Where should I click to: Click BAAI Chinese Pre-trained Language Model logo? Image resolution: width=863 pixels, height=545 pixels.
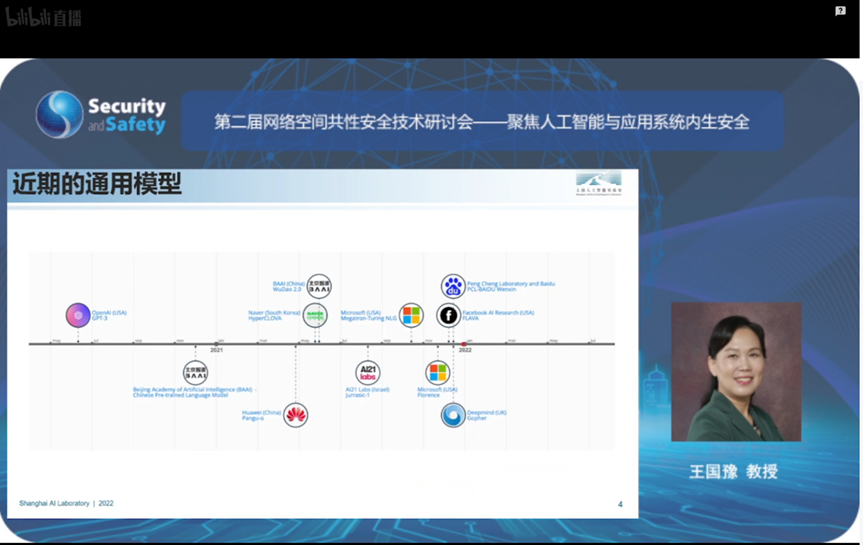(x=196, y=373)
